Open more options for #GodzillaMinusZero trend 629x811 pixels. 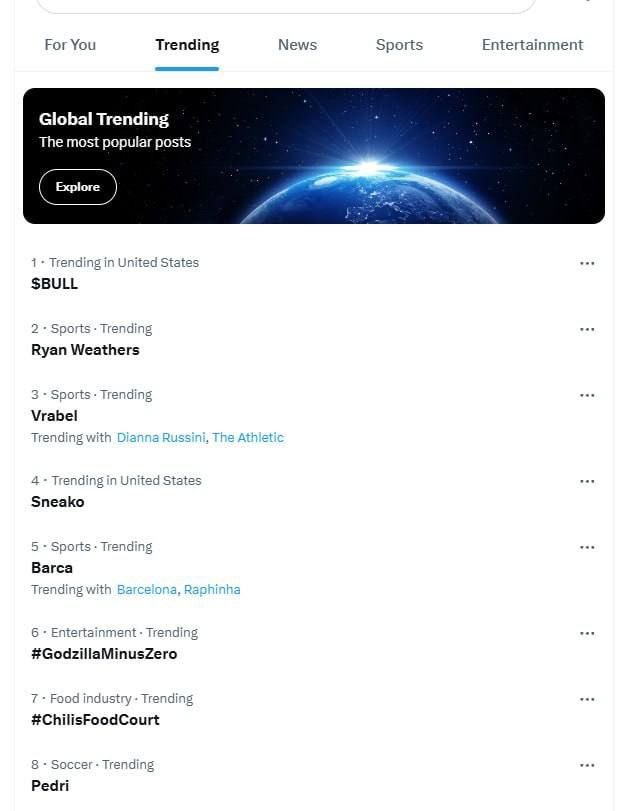[x=587, y=633]
